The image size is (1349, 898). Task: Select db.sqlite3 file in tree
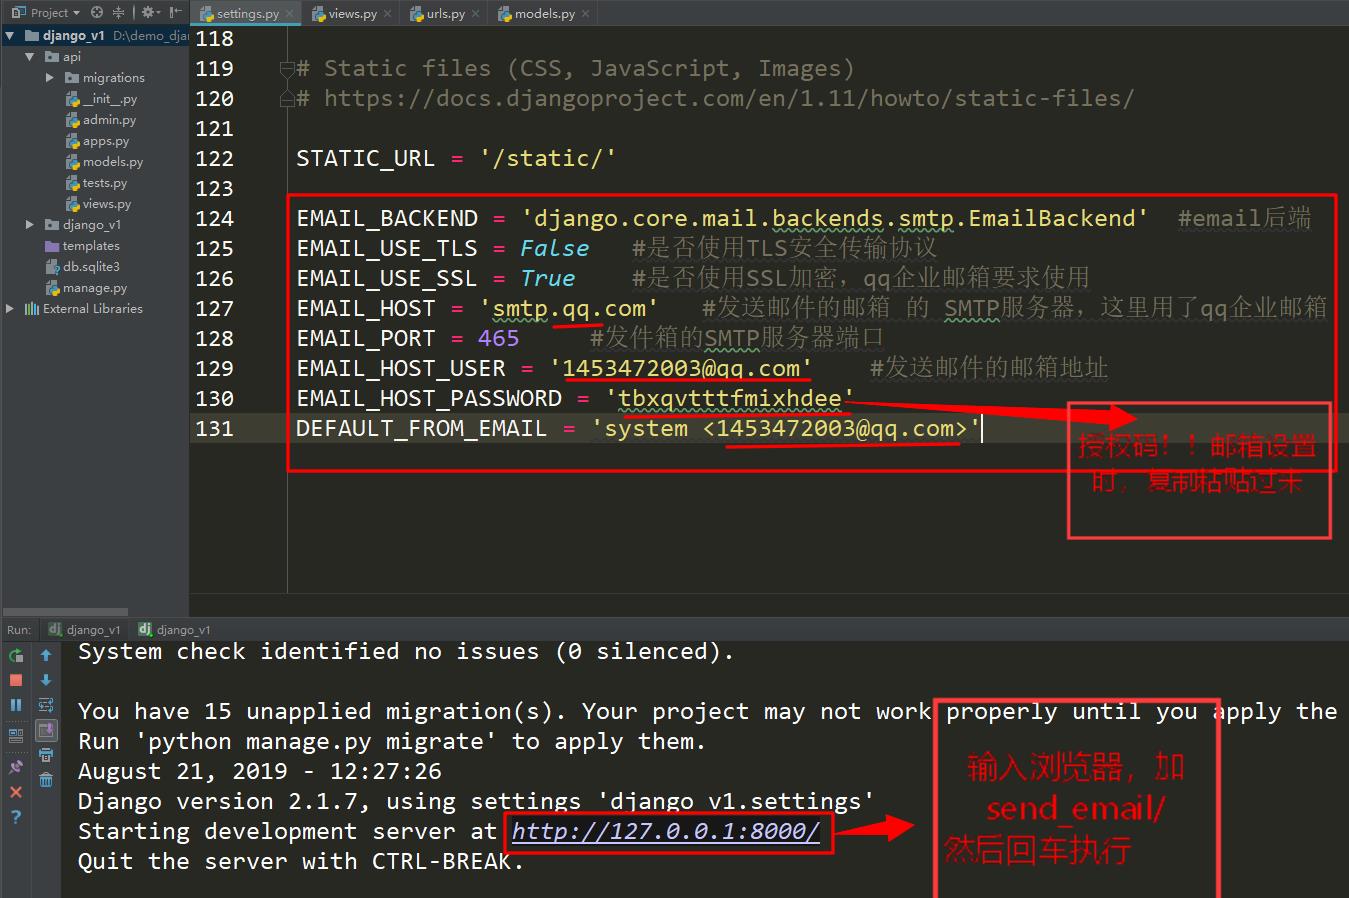(83, 267)
